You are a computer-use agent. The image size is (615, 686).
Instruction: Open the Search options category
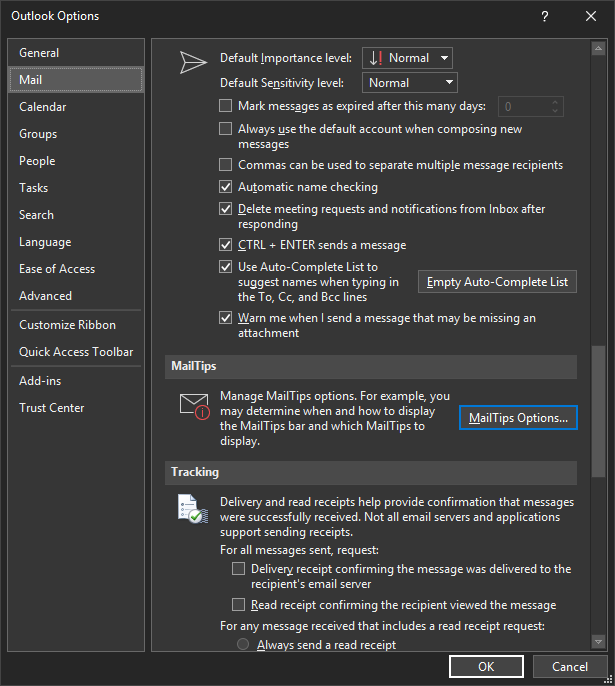[76, 215]
